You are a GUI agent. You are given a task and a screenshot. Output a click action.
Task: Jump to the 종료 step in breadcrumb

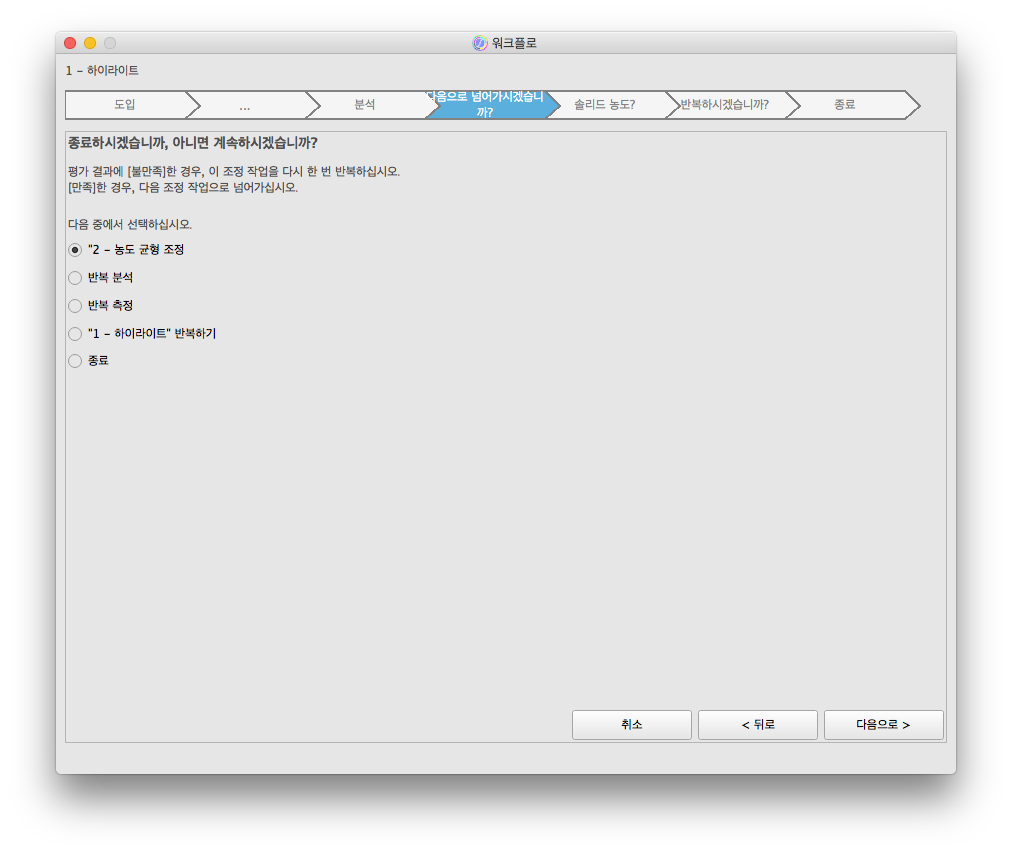pyautogui.click(x=845, y=105)
